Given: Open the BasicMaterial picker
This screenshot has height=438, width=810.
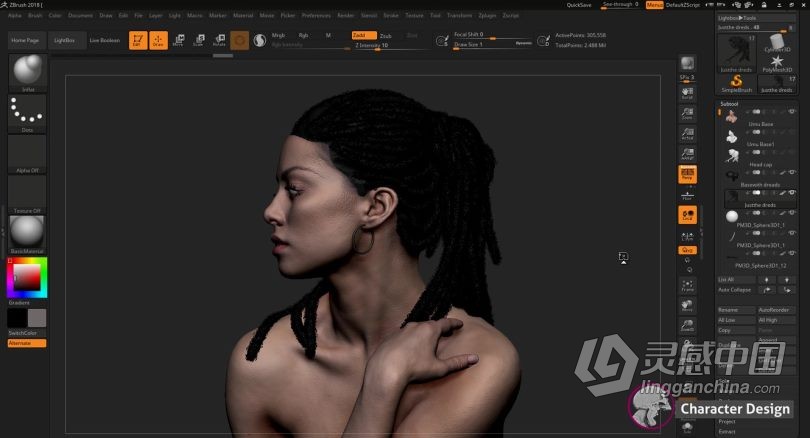Looking at the screenshot, I should [27, 234].
